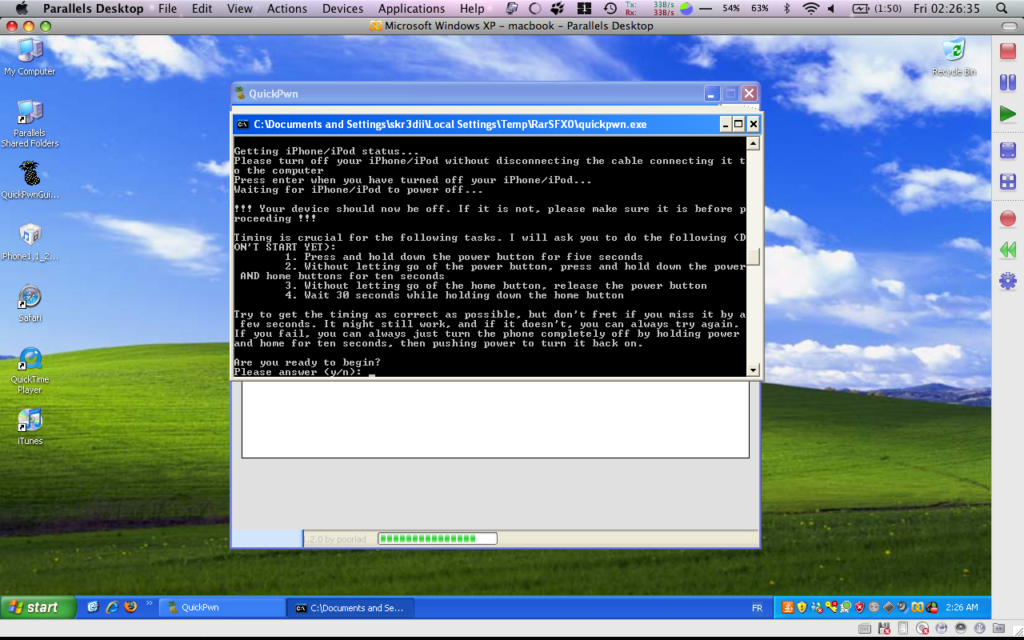Screen dimensions: 1024x640
Task: Click the Parallels four-window Coherence icon in sidebar
Action: 1008,182
